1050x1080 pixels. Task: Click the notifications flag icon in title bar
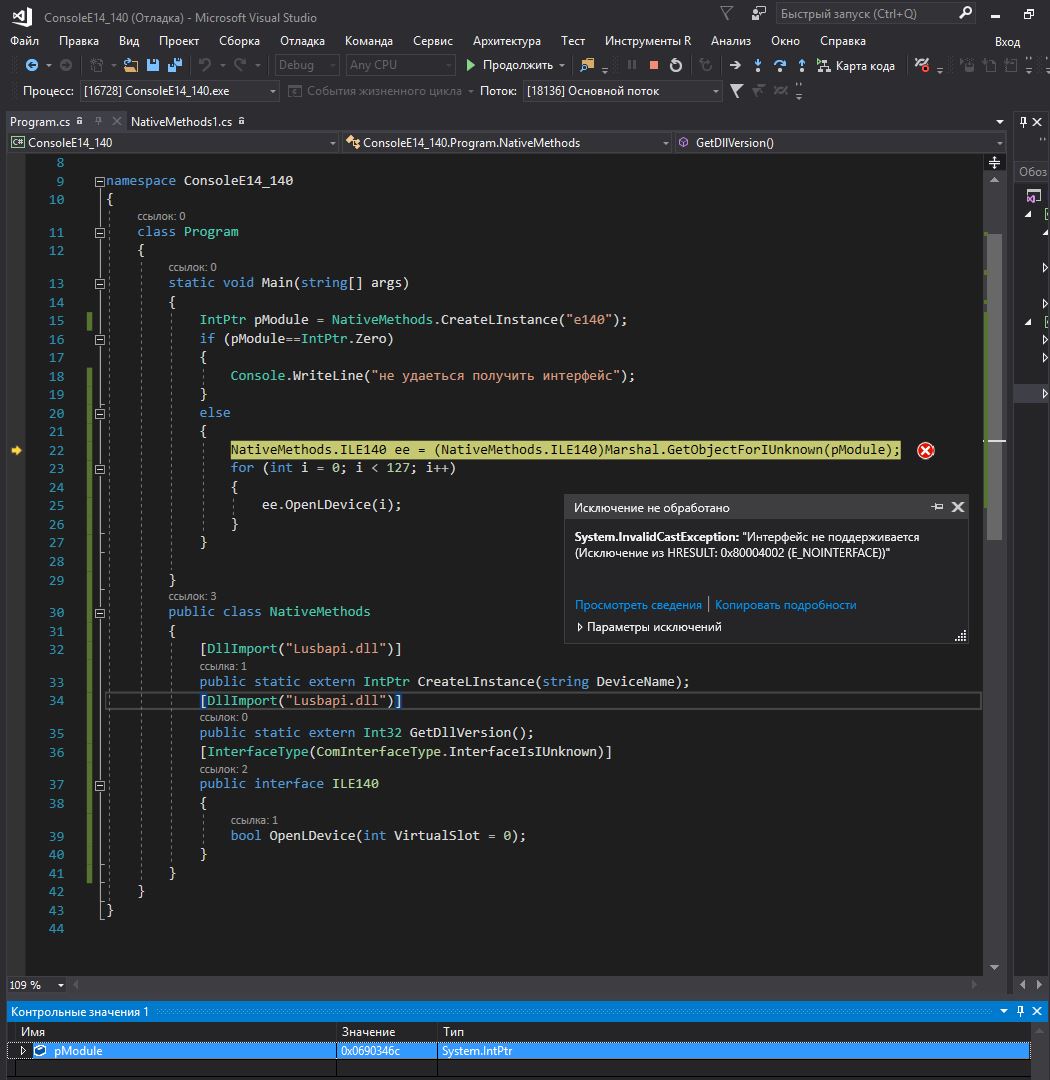point(727,13)
